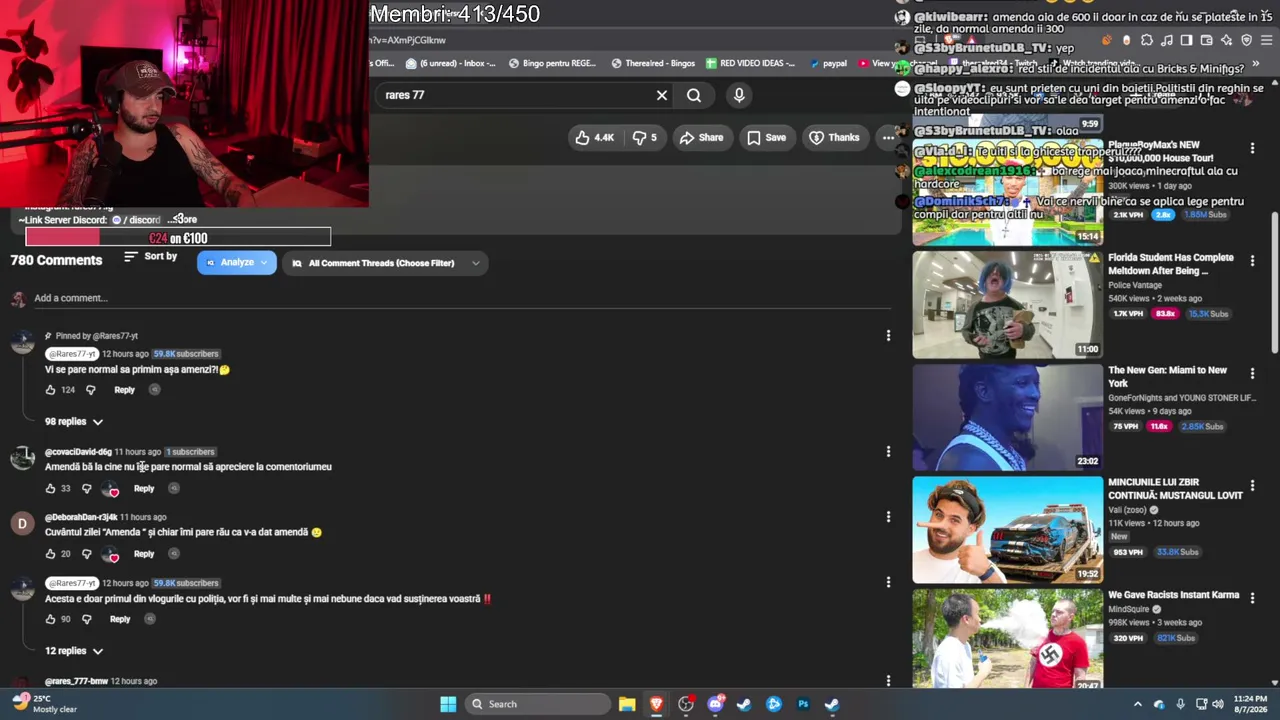Viewport: 1280px width, 720px height.
Task: Reply to the pinned 'Vi se pare normal' comment
Action: coord(124,390)
